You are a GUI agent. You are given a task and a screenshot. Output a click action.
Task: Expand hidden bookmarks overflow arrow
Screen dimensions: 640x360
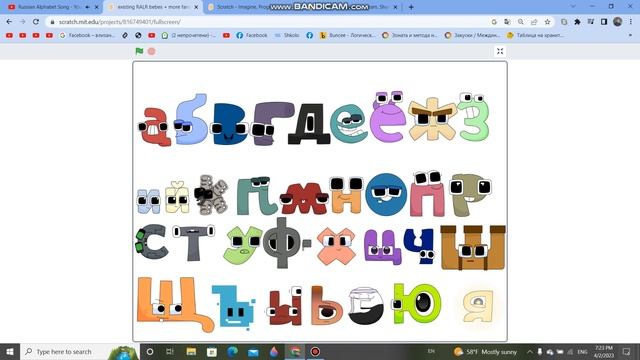(x=631, y=36)
